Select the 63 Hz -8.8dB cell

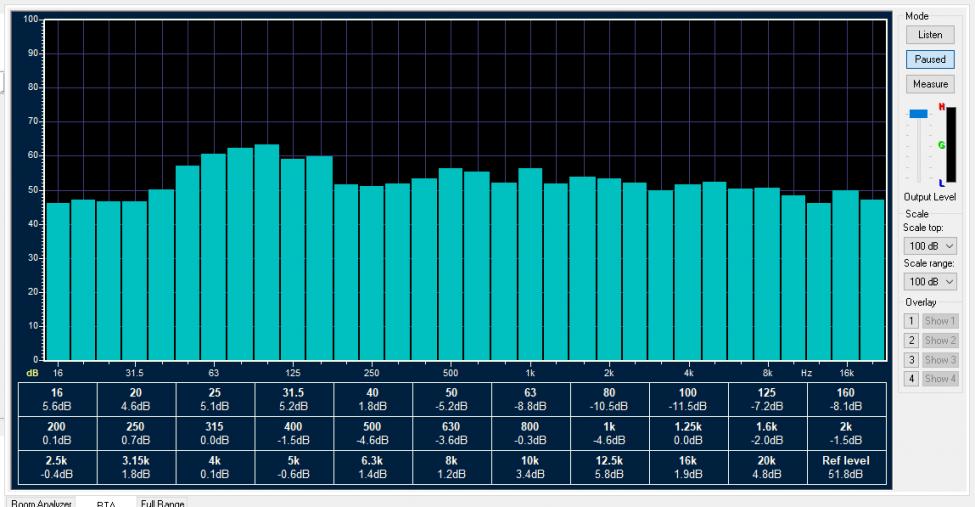click(531, 399)
